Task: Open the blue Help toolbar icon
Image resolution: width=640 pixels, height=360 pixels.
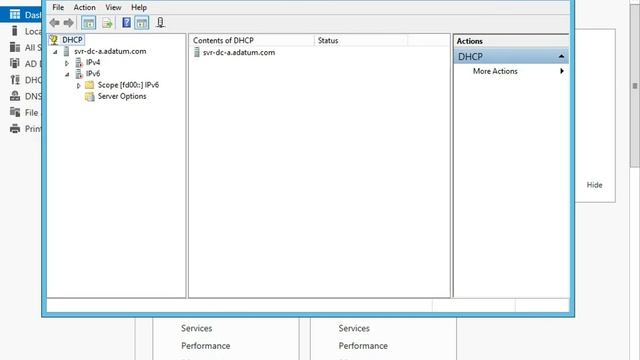Action: pos(127,22)
